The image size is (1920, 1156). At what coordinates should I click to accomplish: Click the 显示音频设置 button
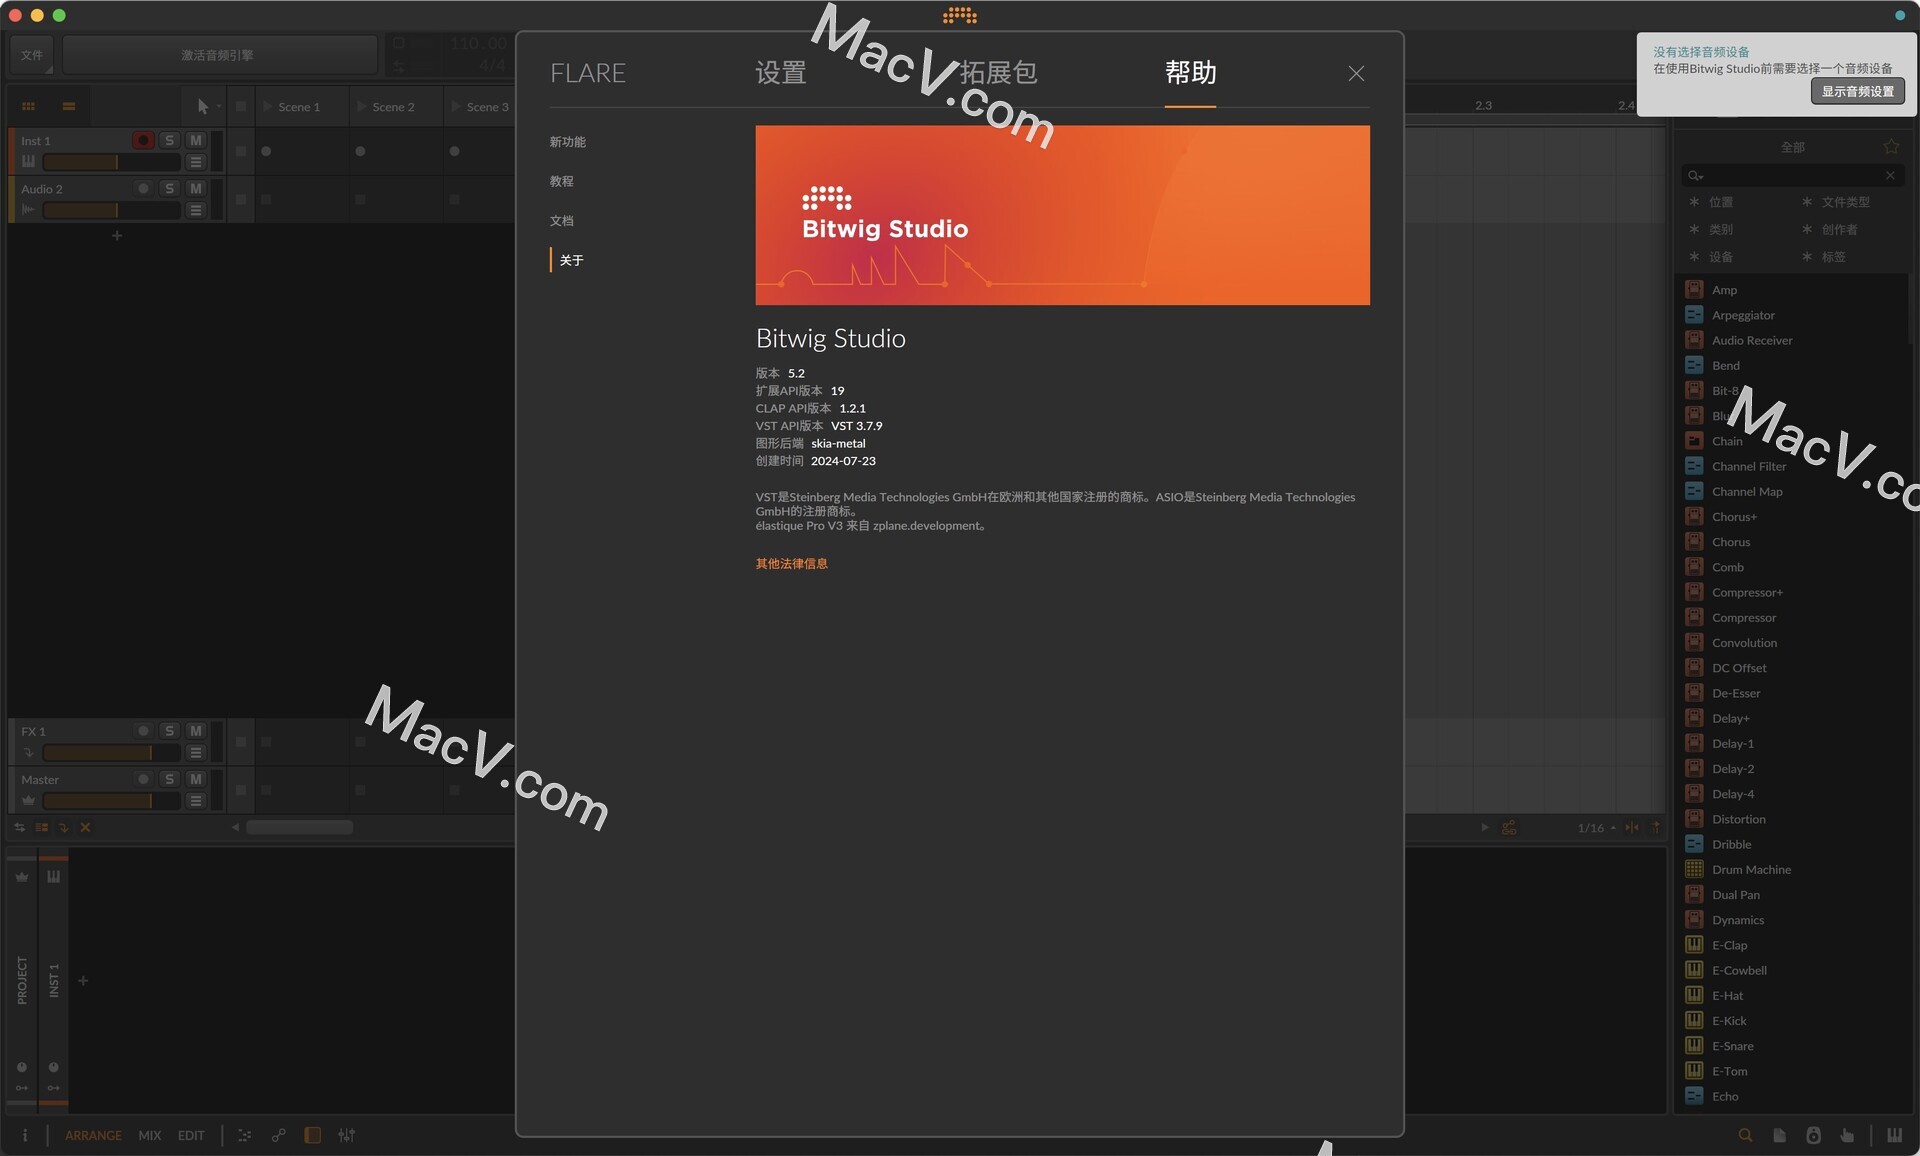tap(1858, 91)
